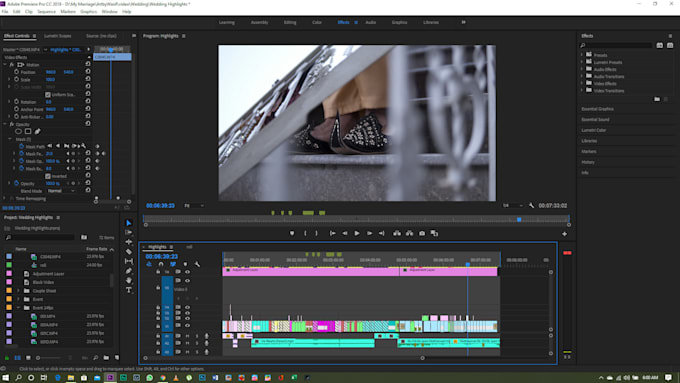Open the Fit zoom level dropdown
This screenshot has height=383, width=680.
tap(193, 206)
